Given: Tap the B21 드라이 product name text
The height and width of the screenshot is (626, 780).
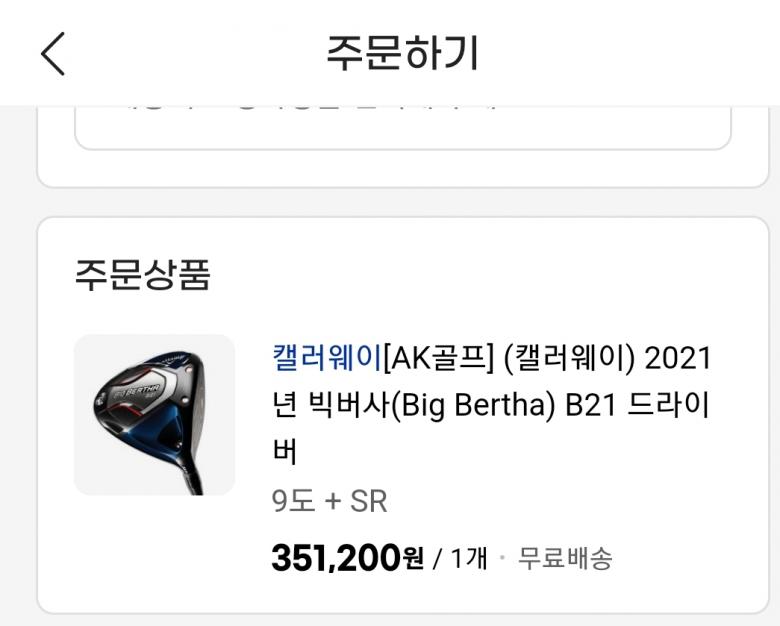Looking at the screenshot, I should point(637,405).
